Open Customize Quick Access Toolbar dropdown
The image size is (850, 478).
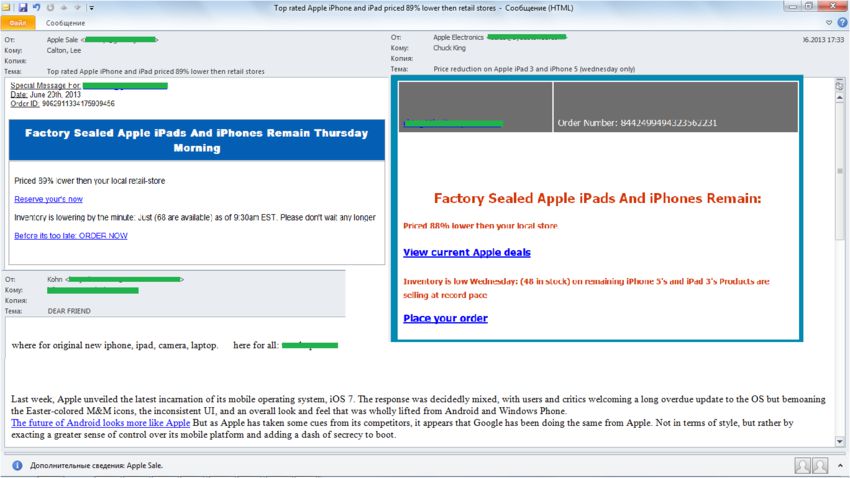[x=91, y=8]
